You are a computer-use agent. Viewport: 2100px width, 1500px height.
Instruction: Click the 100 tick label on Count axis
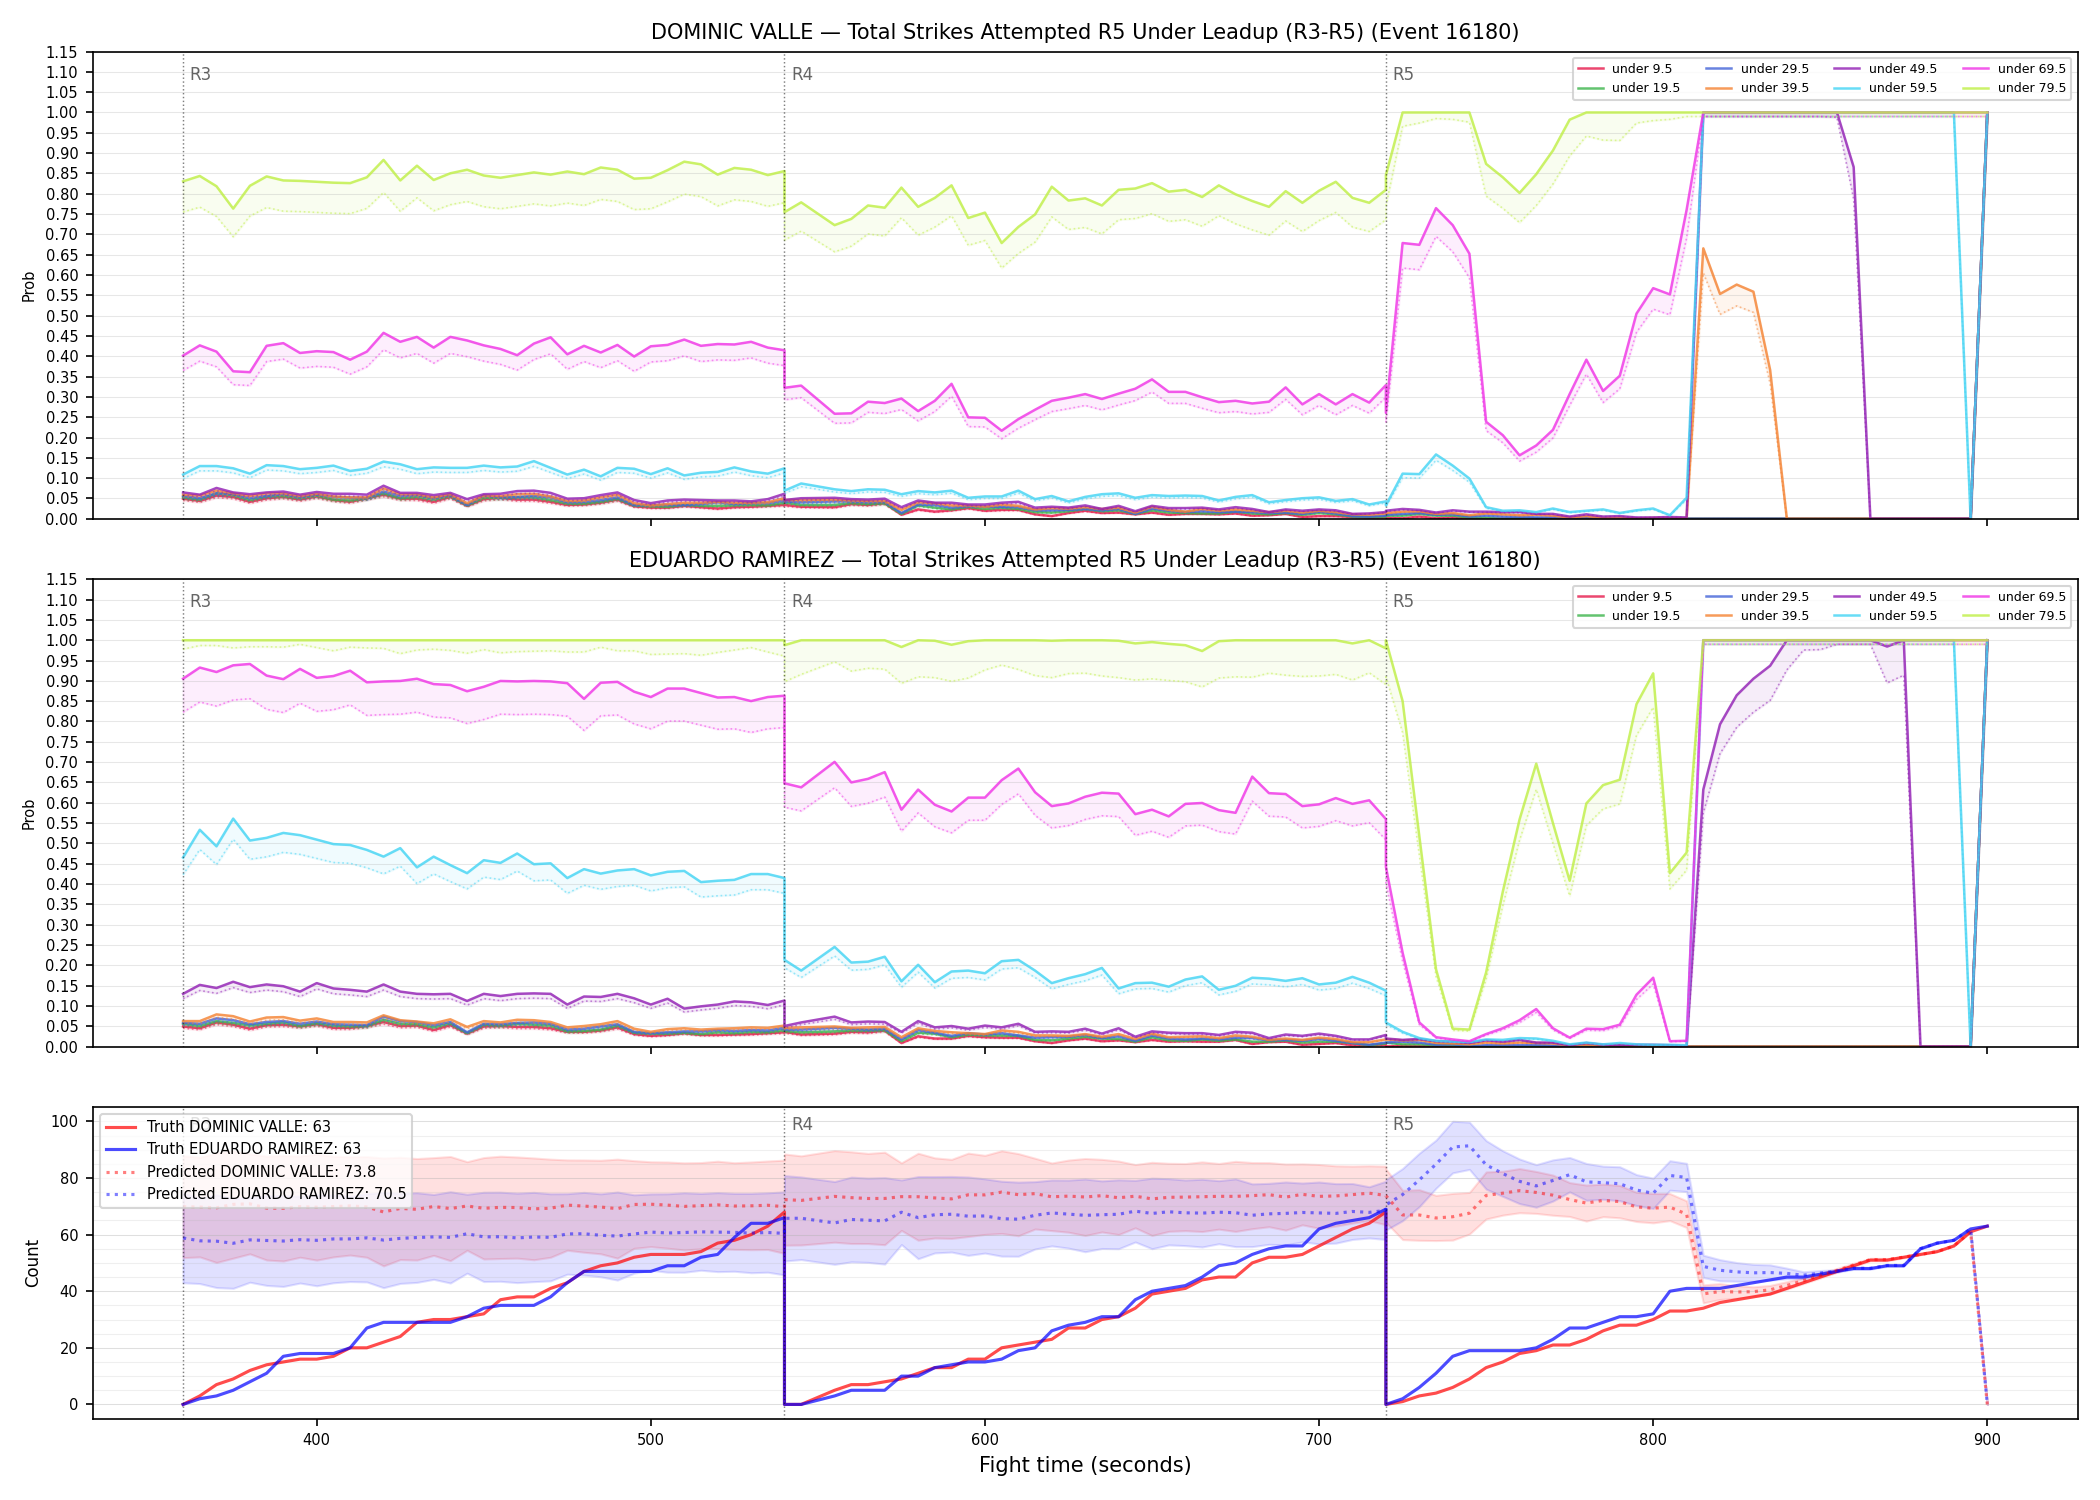(64, 1121)
